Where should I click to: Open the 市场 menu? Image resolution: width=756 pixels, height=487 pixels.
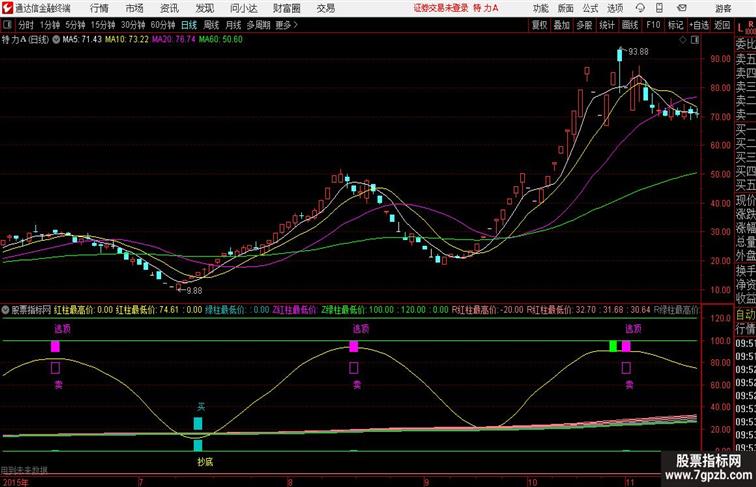pos(134,8)
